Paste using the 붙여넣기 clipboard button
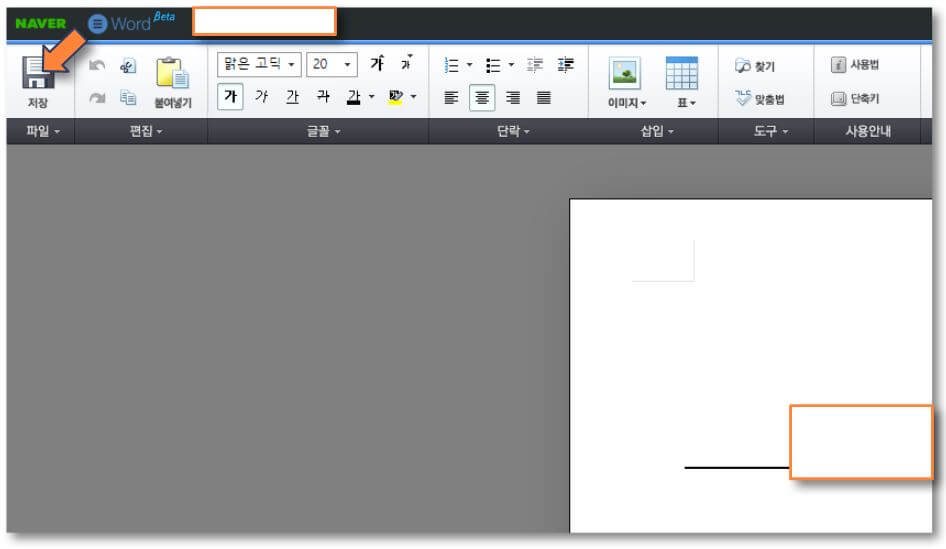Screen dimensions: 946x549 coord(173,82)
